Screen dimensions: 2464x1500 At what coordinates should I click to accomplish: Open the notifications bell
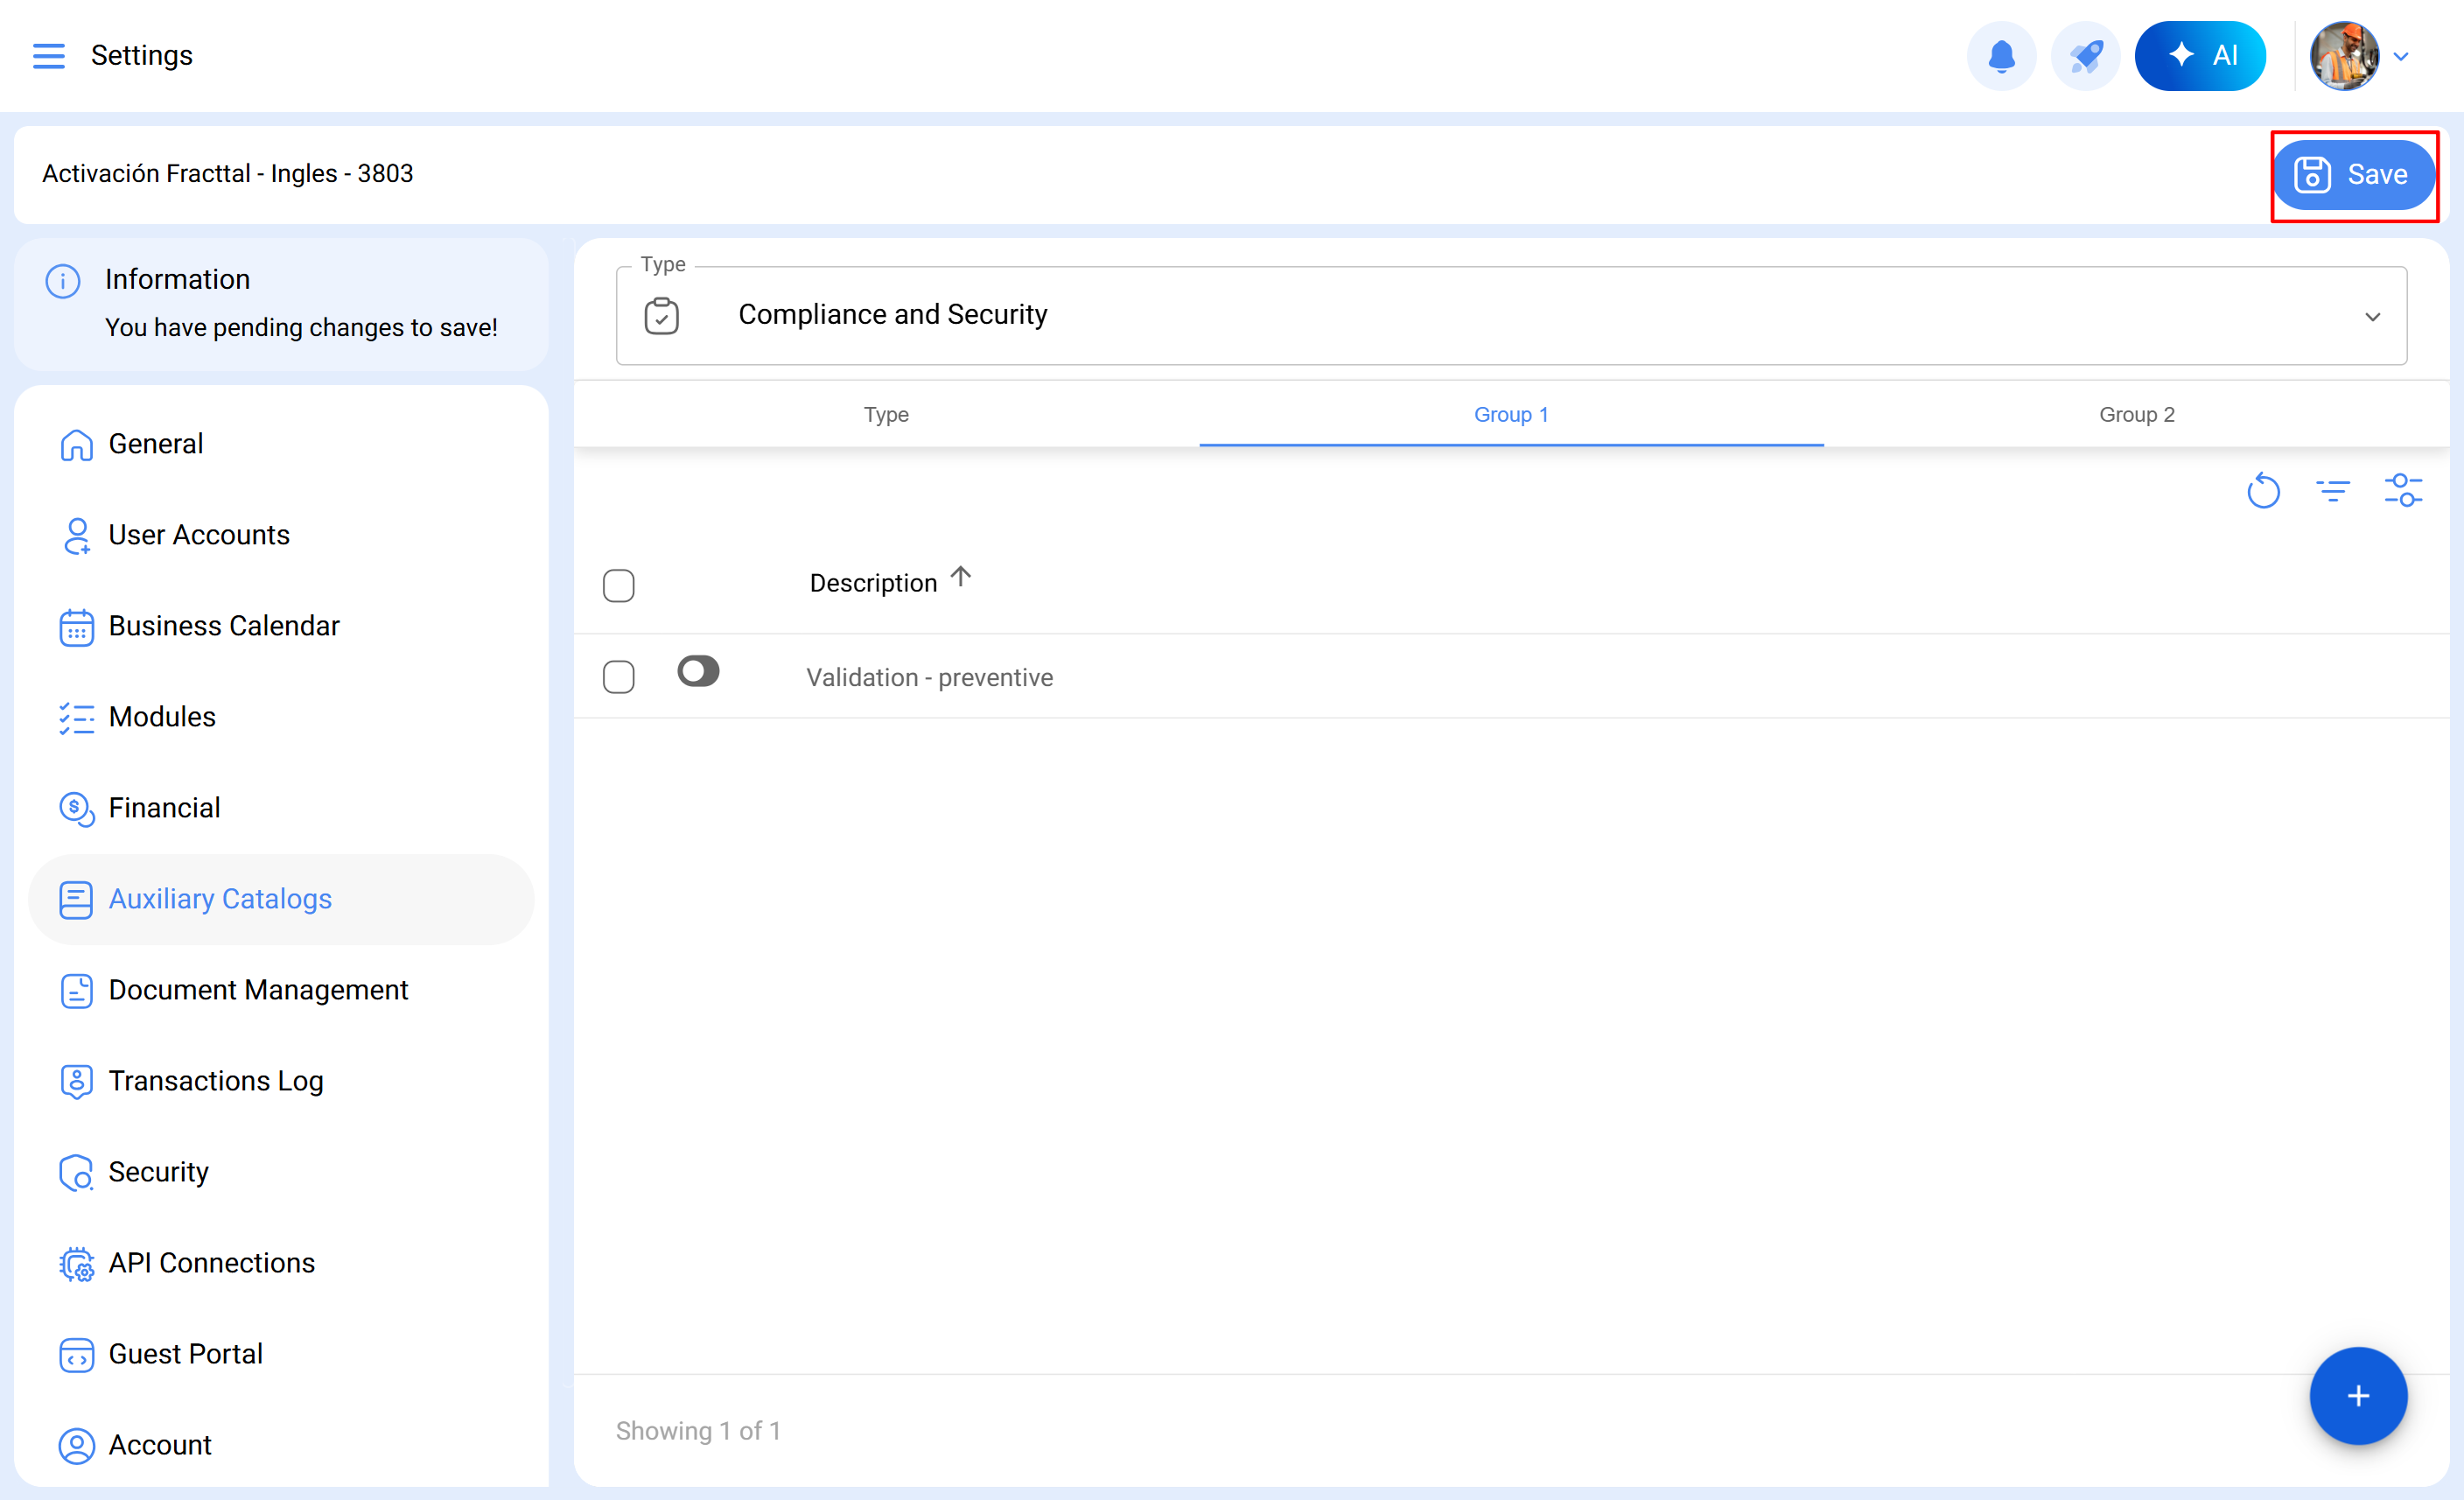(2001, 56)
